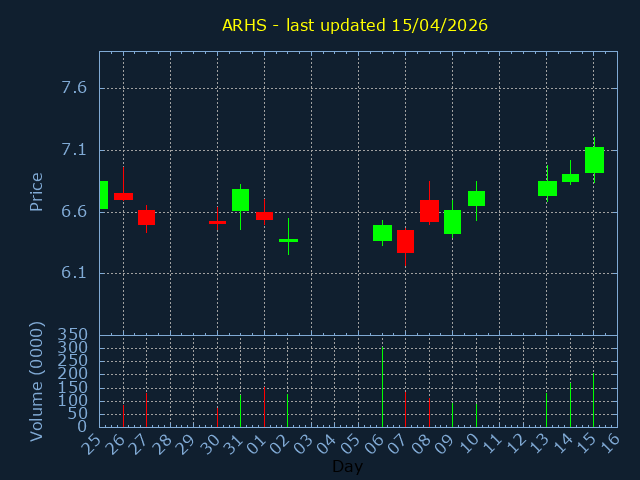Select the flat red candle on day 30
Viewport: 640px width, 480px height.
(217, 222)
